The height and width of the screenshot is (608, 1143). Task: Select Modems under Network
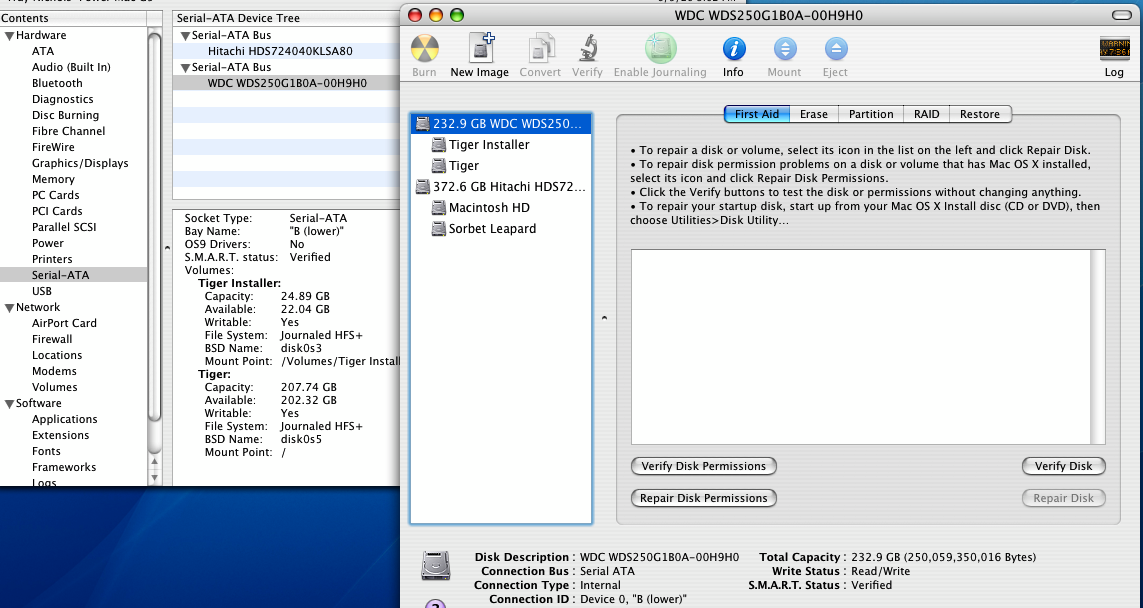[54, 372]
